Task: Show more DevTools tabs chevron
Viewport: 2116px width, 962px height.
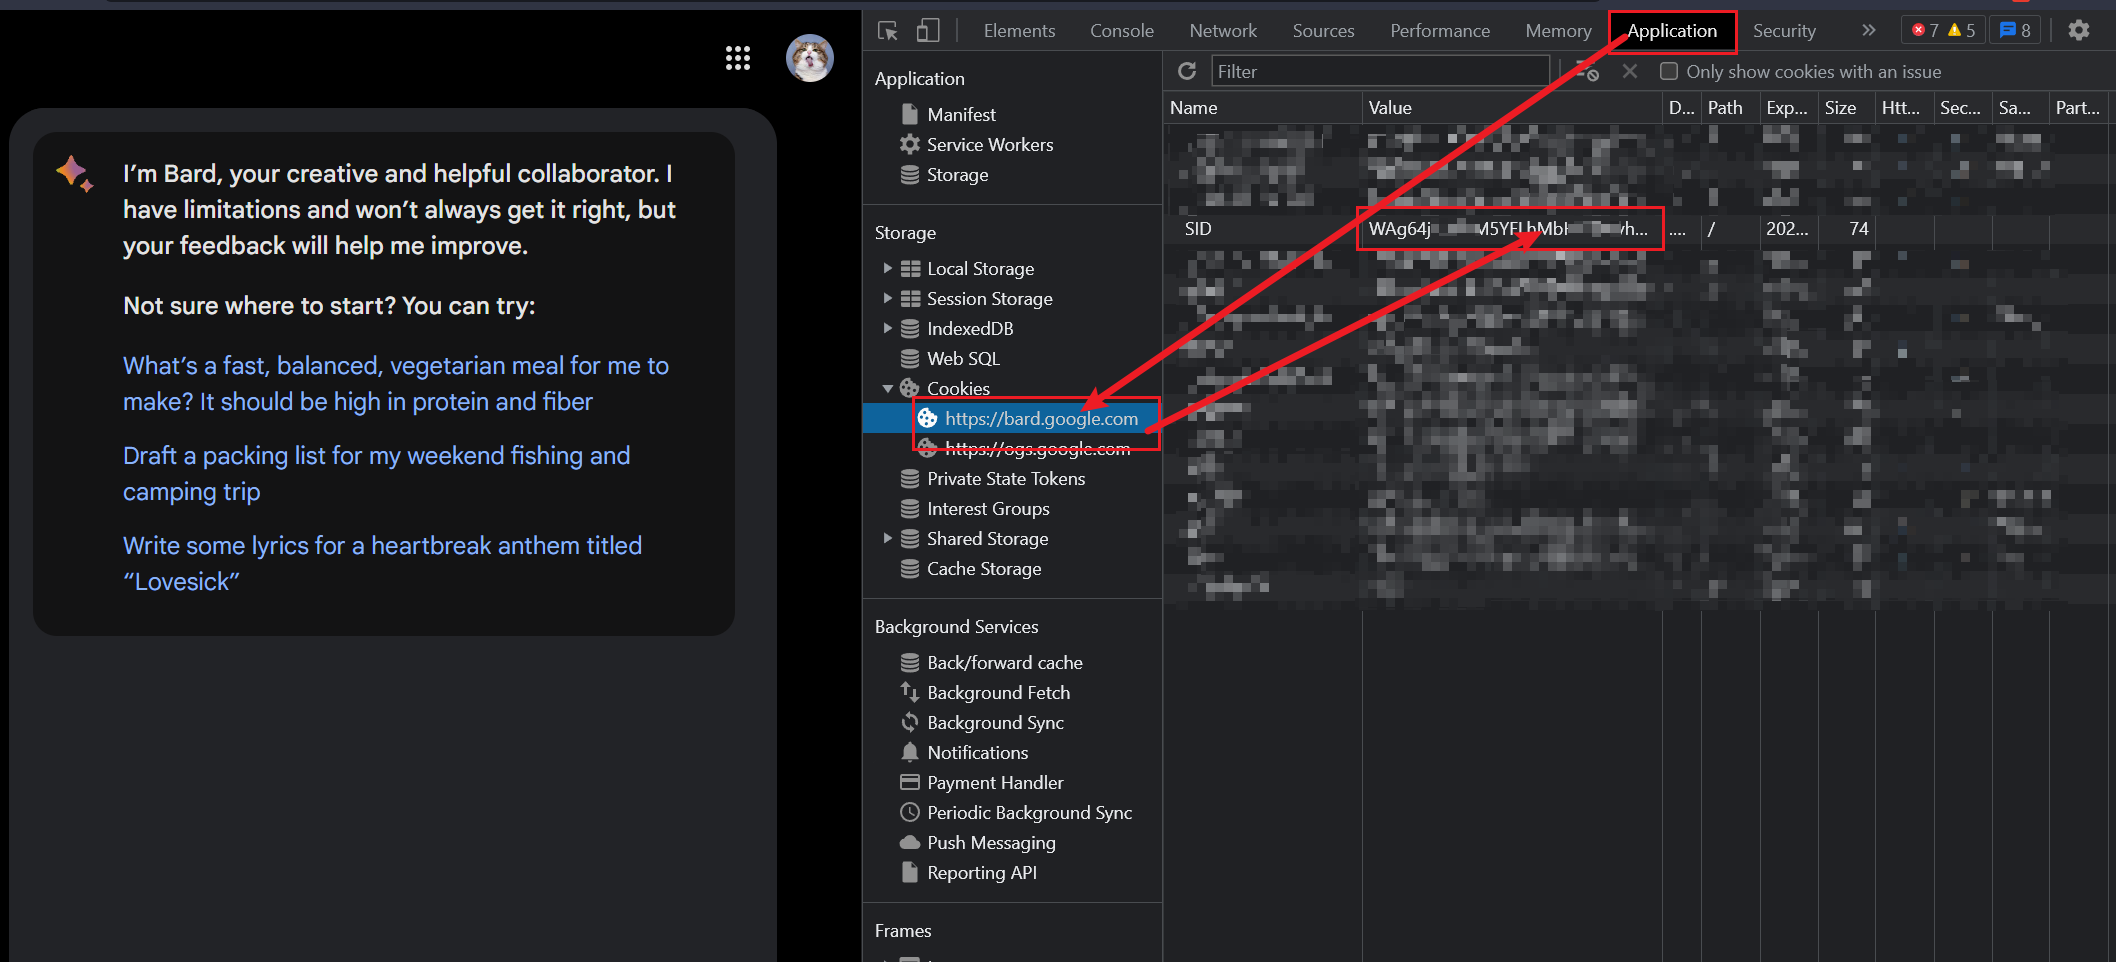Action: tap(1868, 31)
